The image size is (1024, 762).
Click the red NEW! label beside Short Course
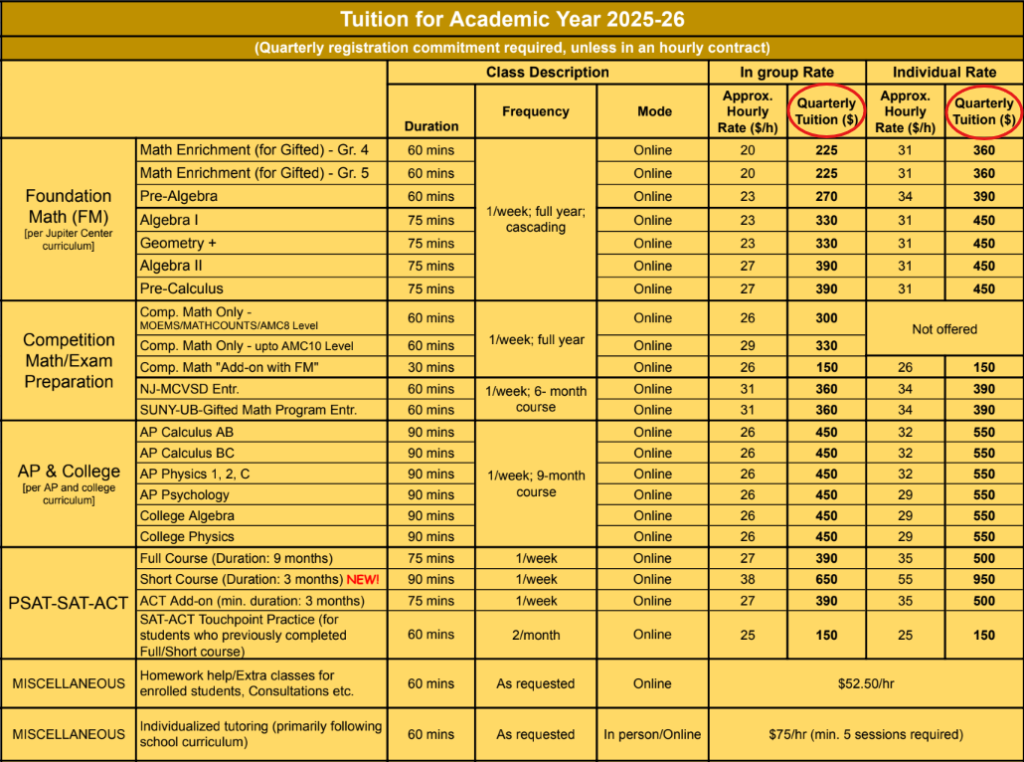(363, 580)
